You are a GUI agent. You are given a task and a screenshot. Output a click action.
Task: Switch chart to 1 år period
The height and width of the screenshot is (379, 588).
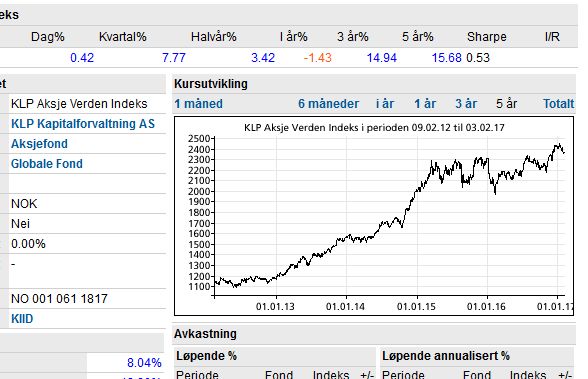(x=425, y=104)
